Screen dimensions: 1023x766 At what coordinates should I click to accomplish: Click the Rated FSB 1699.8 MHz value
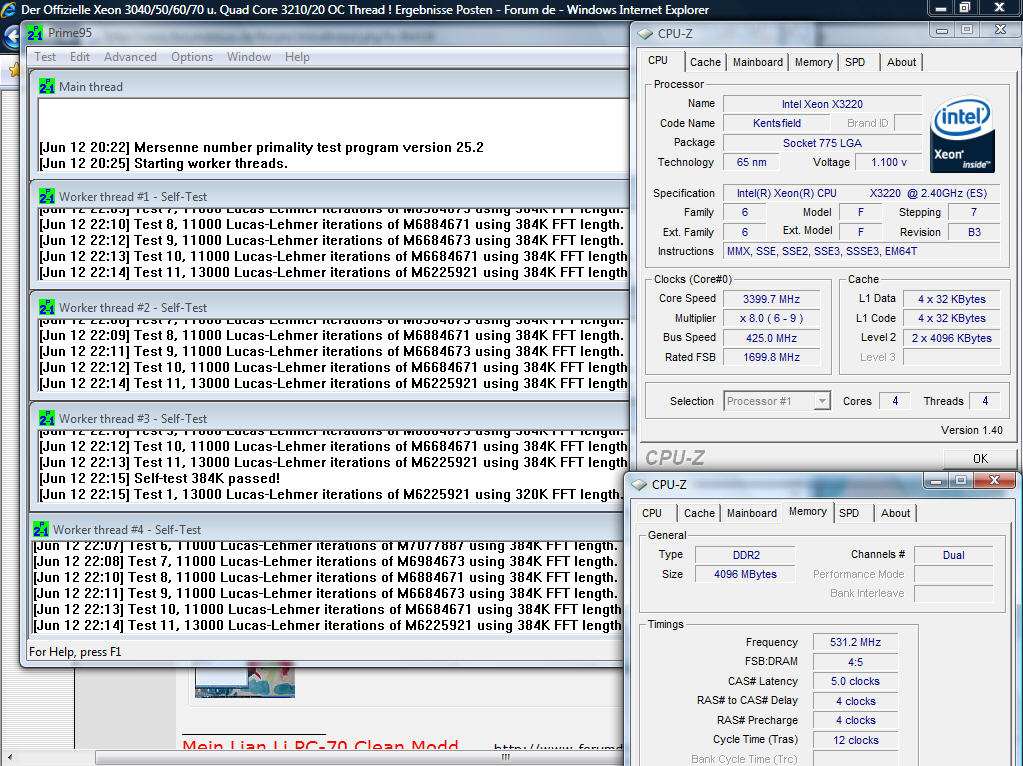pyautogui.click(x=771, y=357)
